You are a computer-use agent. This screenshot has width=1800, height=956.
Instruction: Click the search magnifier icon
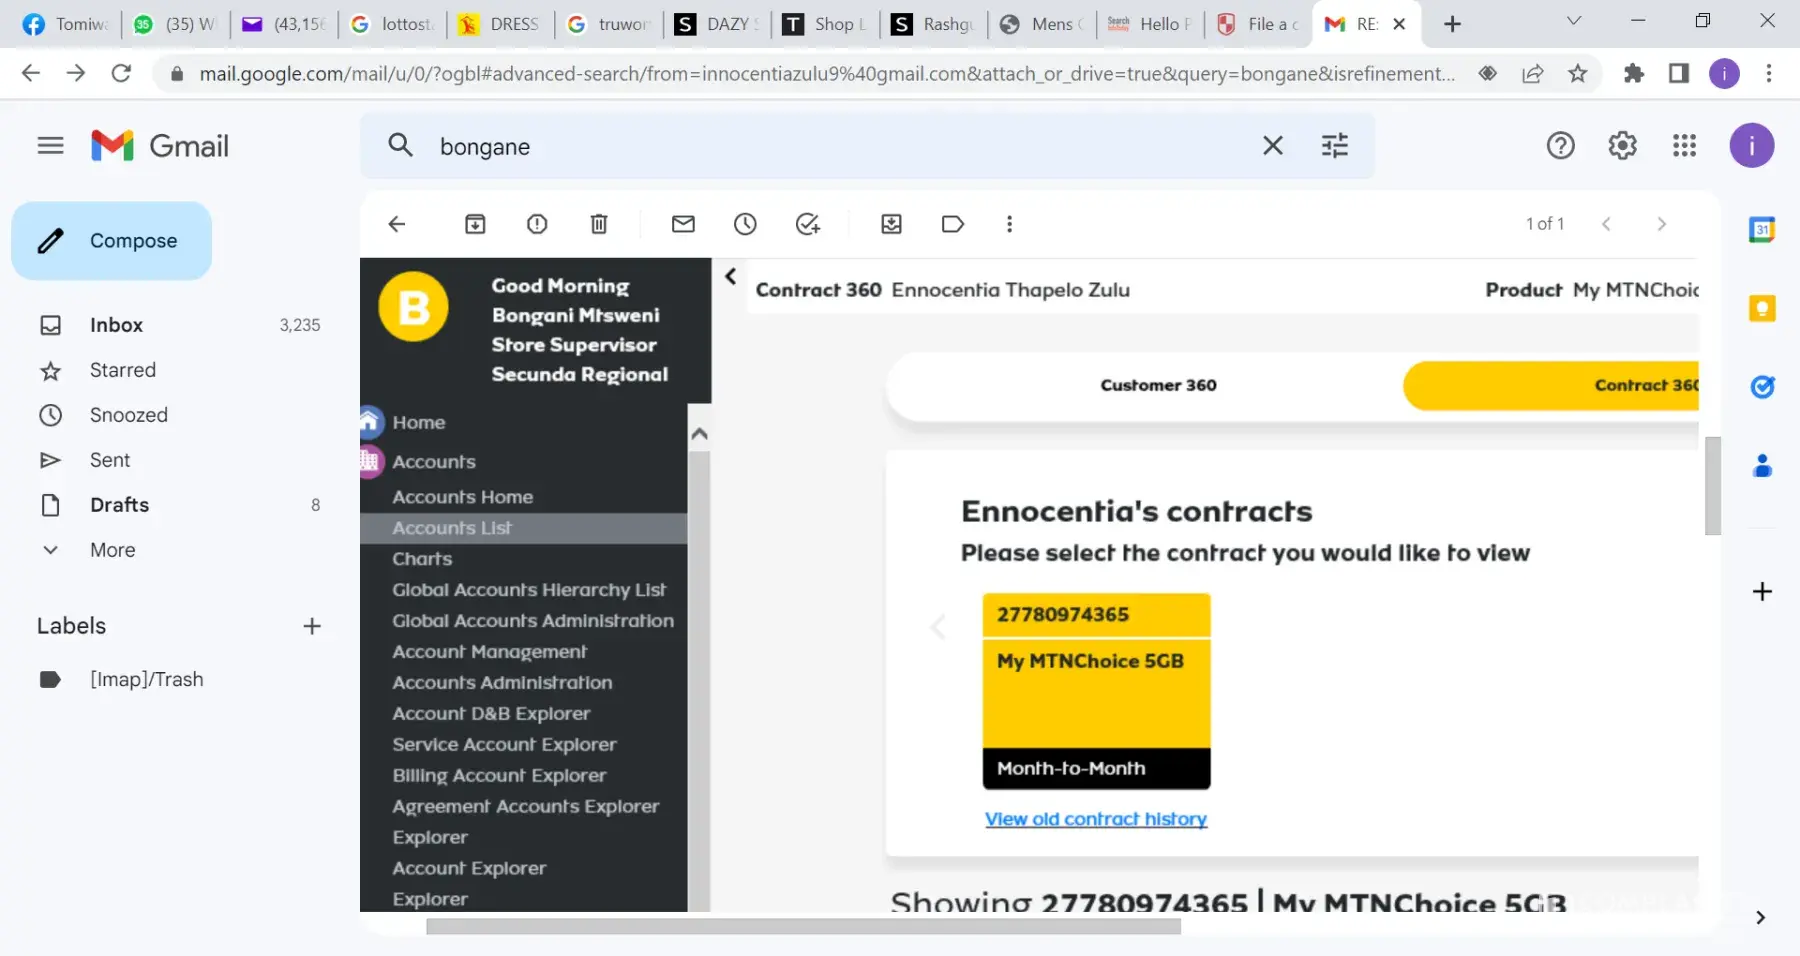pyautogui.click(x=400, y=146)
